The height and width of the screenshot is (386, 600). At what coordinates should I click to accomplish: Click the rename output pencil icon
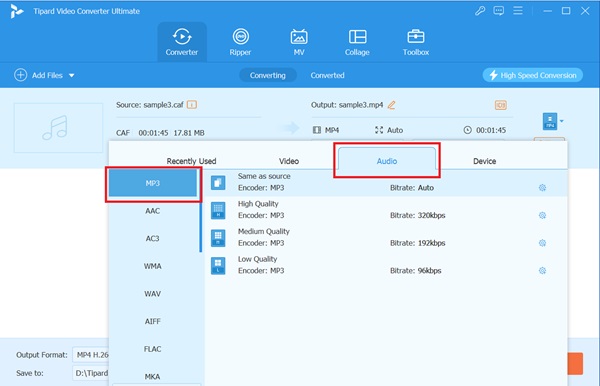click(x=391, y=105)
